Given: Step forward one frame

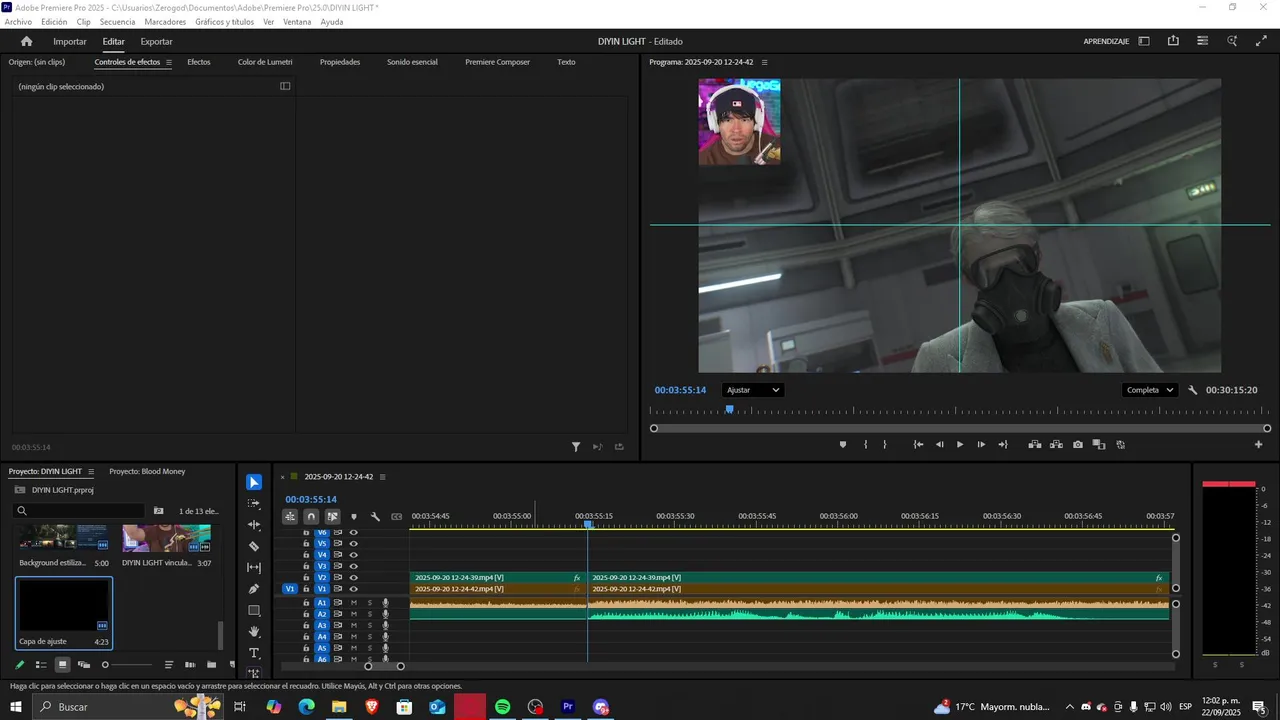Looking at the screenshot, I should pos(981,444).
